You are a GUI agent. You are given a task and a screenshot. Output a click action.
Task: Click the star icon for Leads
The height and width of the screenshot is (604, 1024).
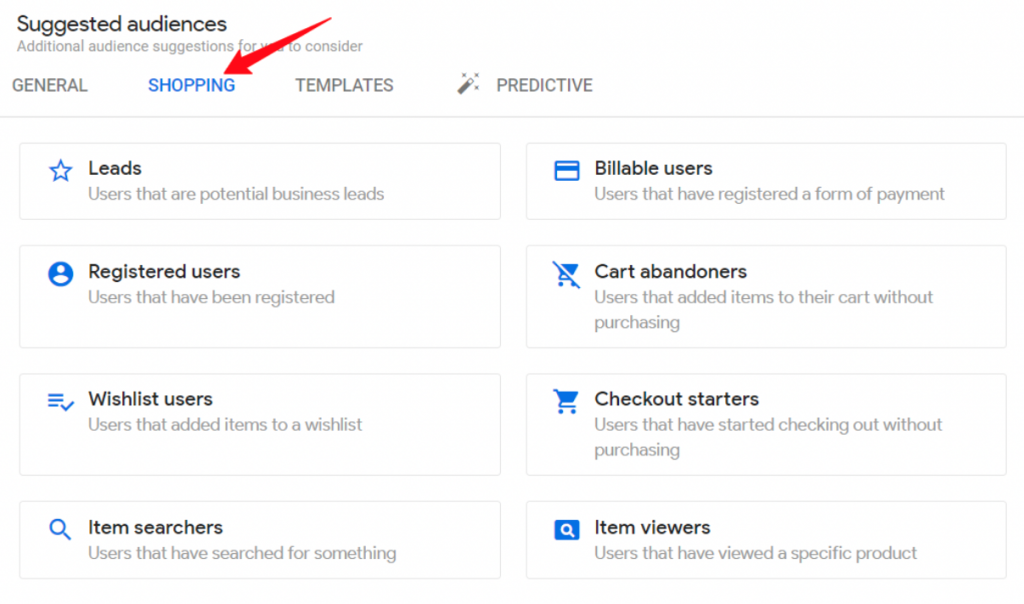61,170
